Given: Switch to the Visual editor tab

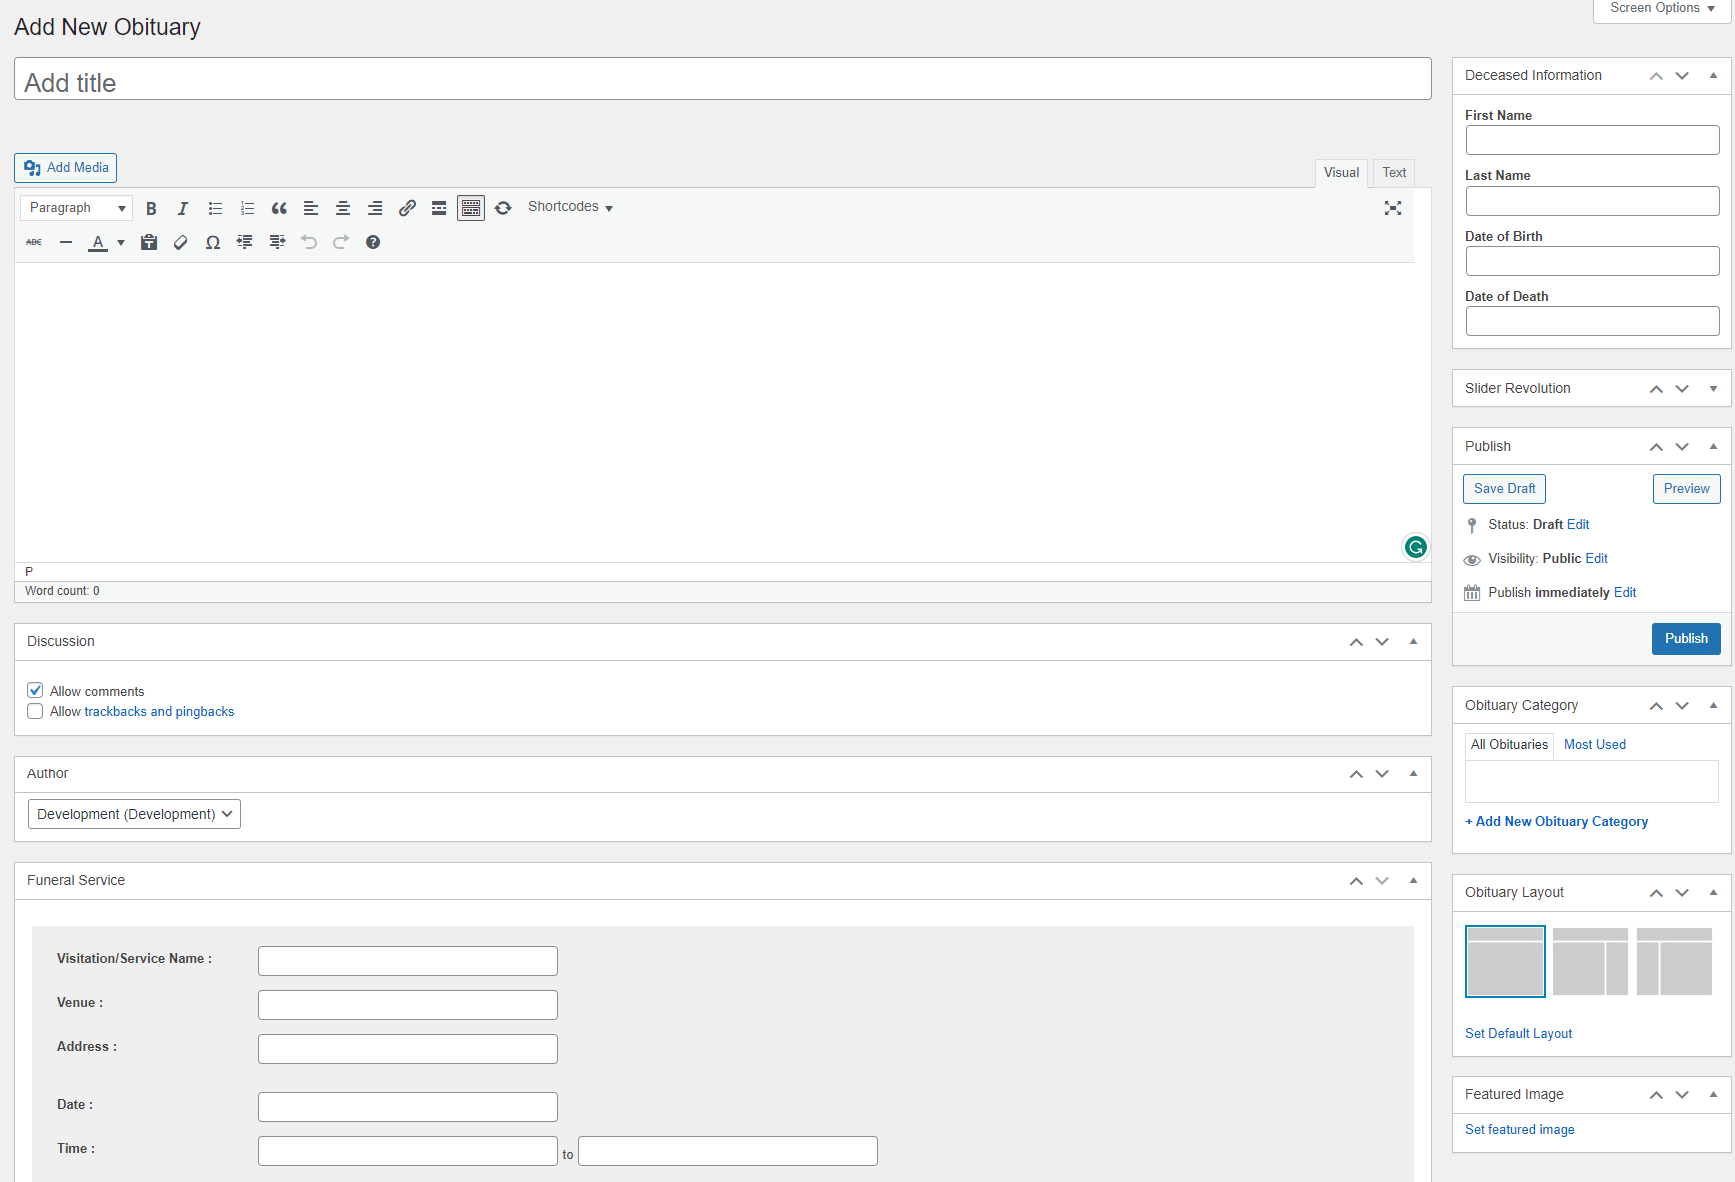Looking at the screenshot, I should 1341,173.
